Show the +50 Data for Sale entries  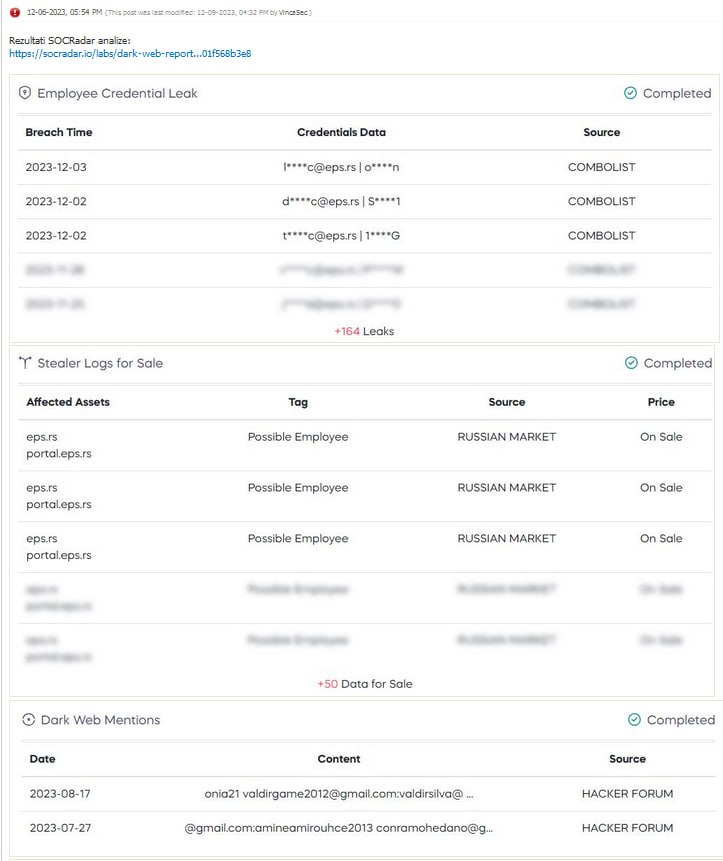[x=364, y=684]
